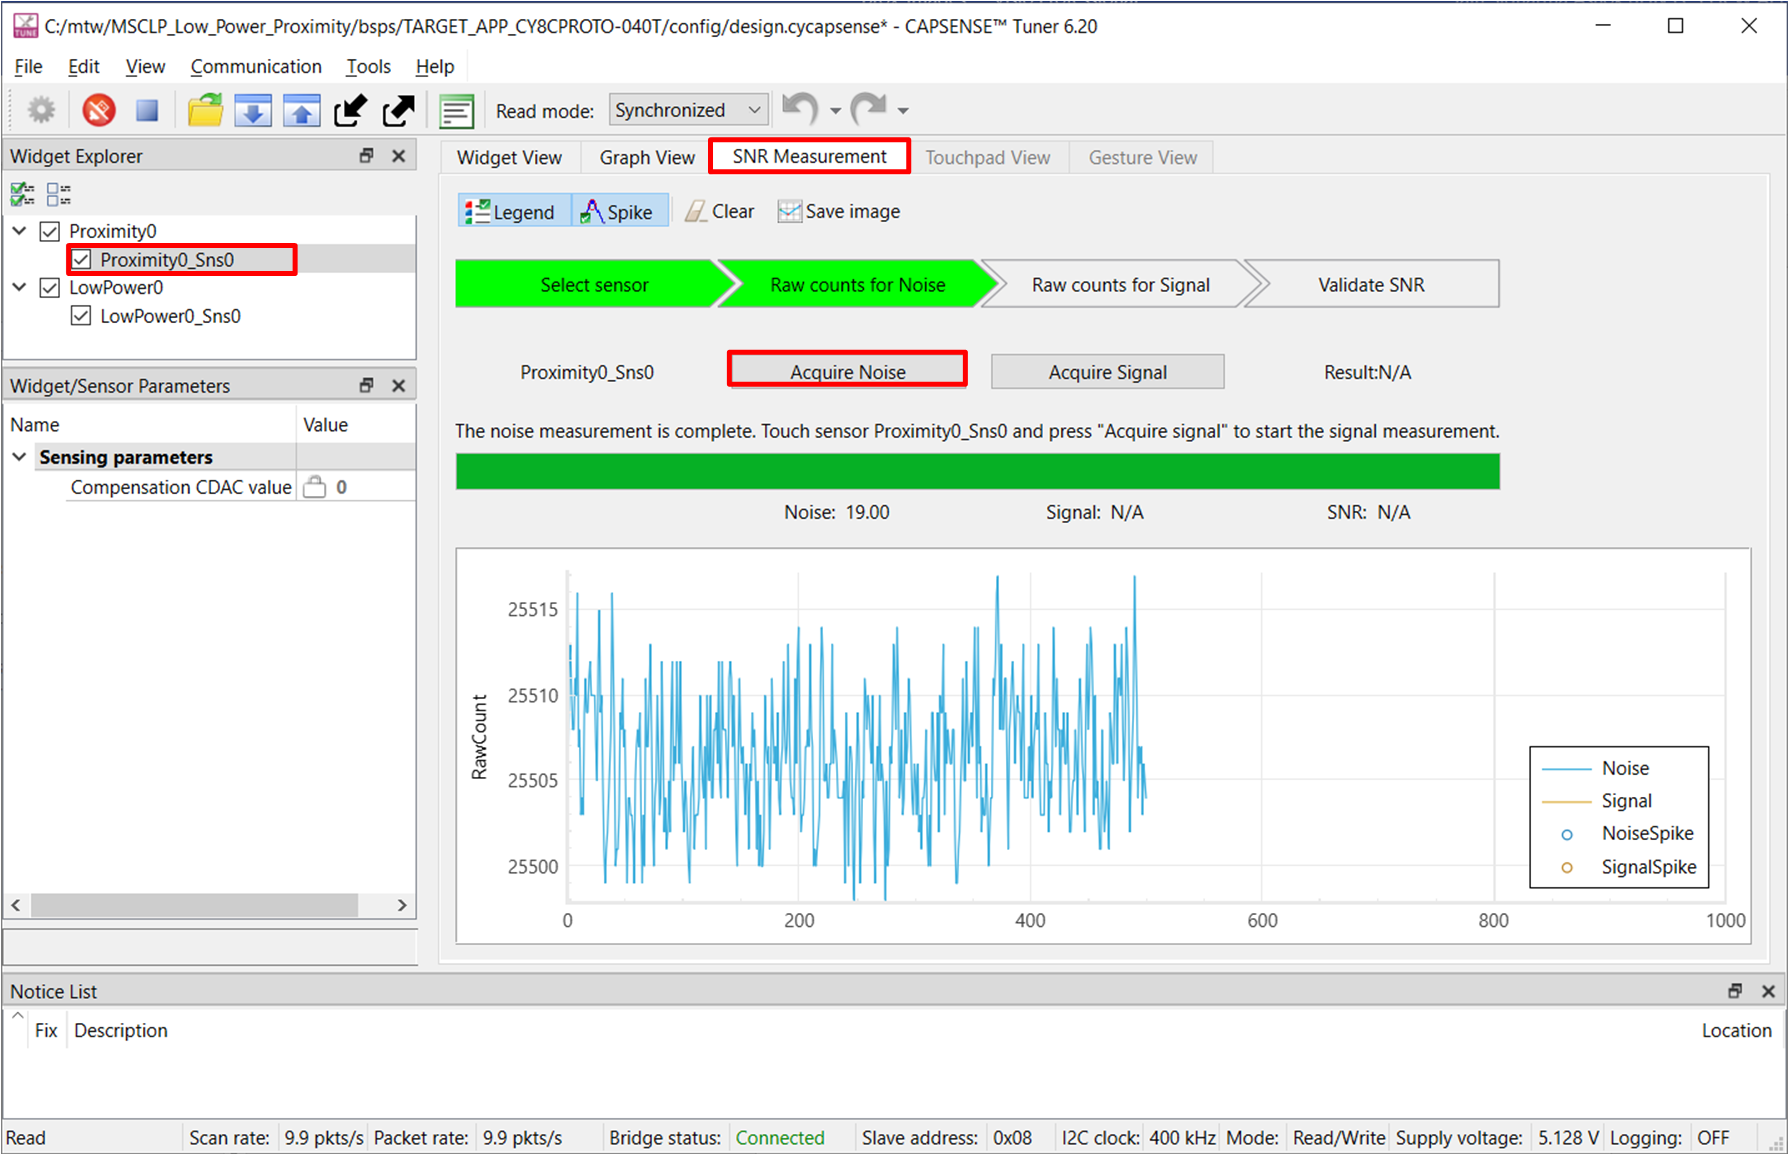Click the Undo arrow icon
1789x1155 pixels.
click(800, 108)
